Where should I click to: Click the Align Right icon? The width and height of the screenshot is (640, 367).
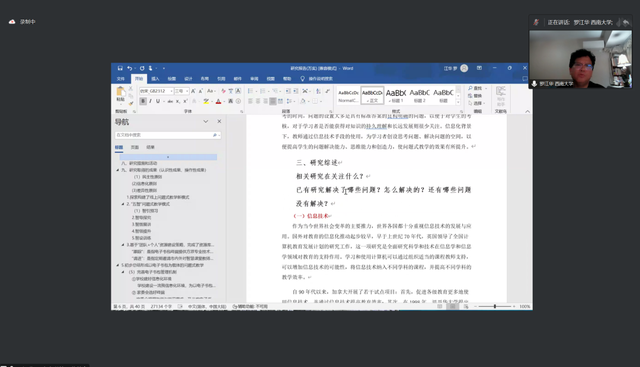(265, 101)
